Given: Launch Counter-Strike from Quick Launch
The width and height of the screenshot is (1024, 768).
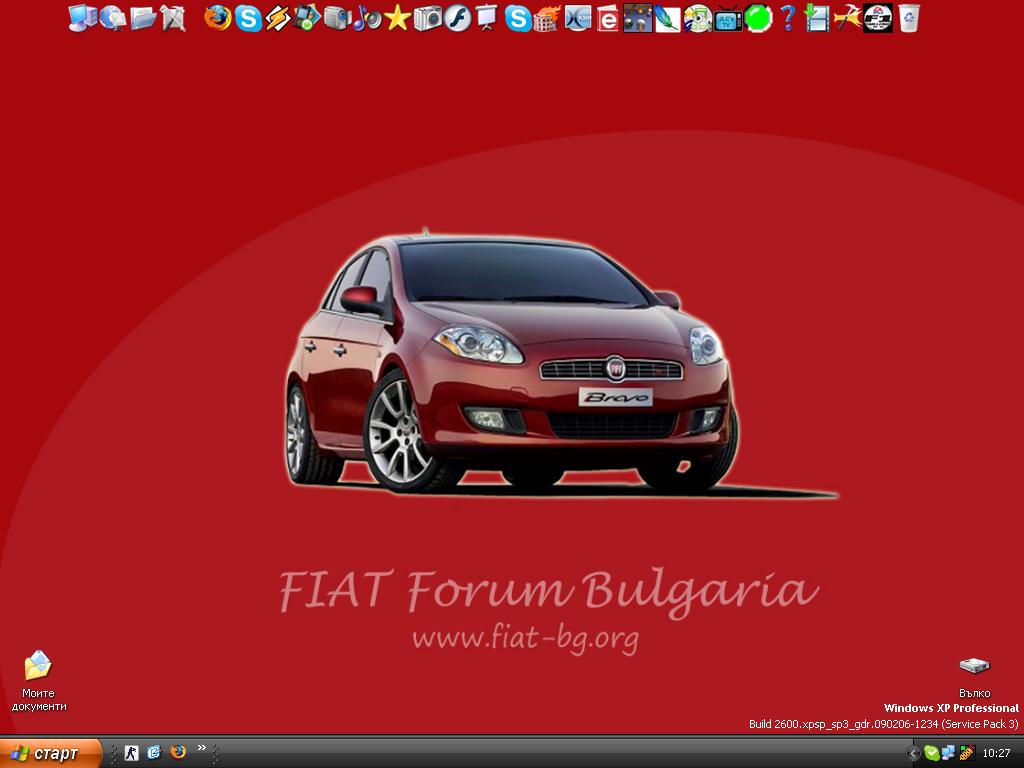Looking at the screenshot, I should click(x=131, y=752).
